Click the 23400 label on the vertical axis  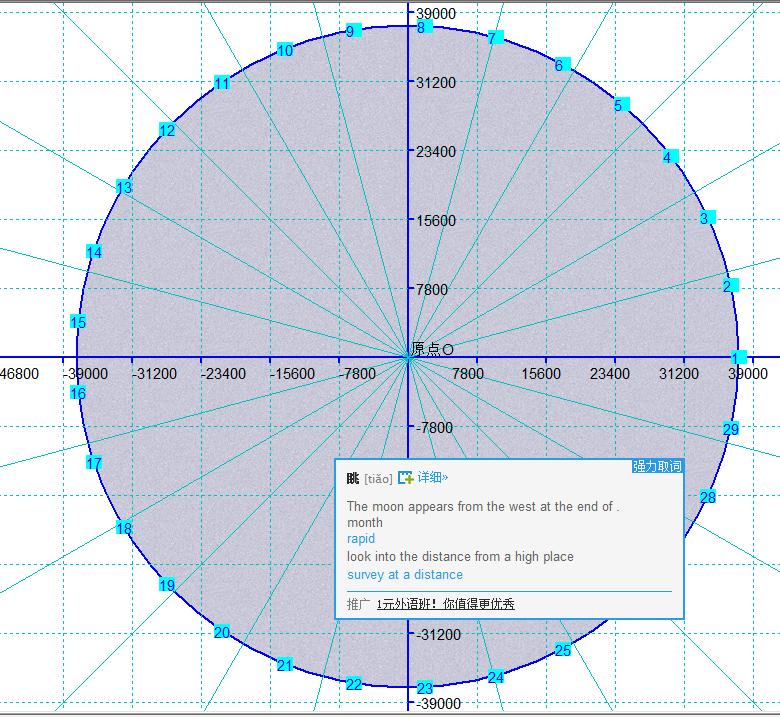click(x=436, y=151)
